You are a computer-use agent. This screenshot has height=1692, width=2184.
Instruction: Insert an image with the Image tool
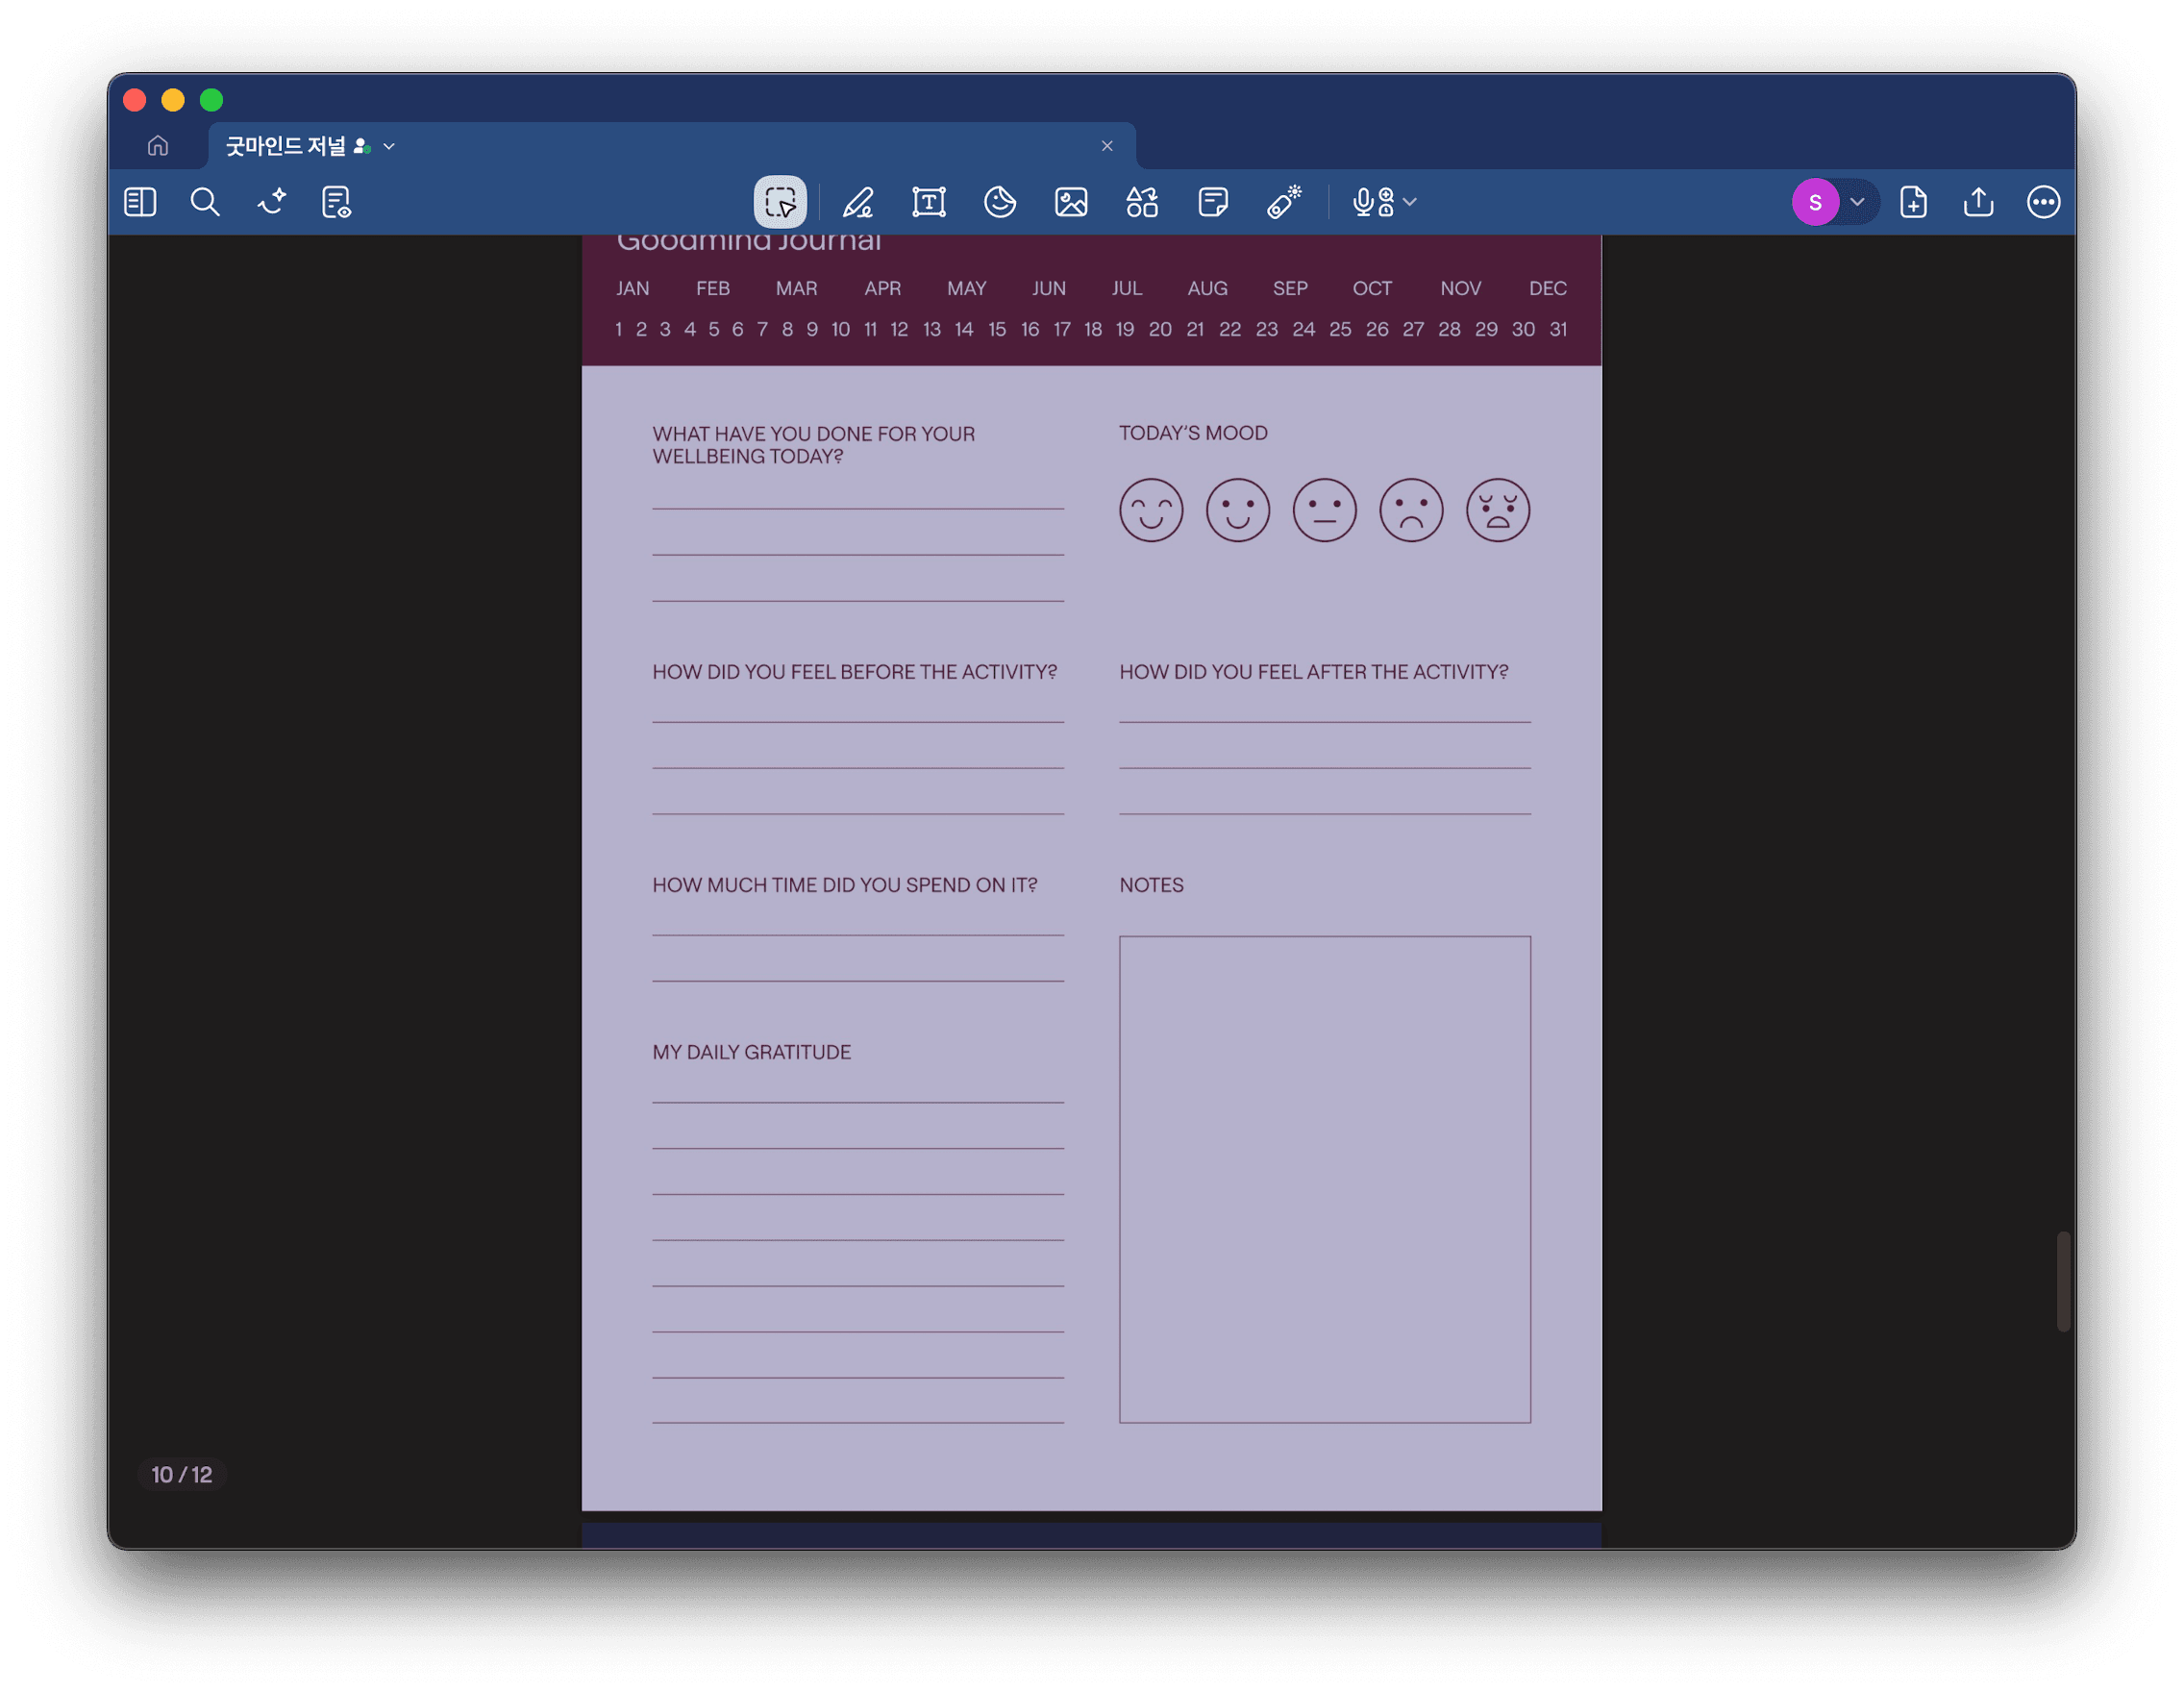click(1070, 202)
